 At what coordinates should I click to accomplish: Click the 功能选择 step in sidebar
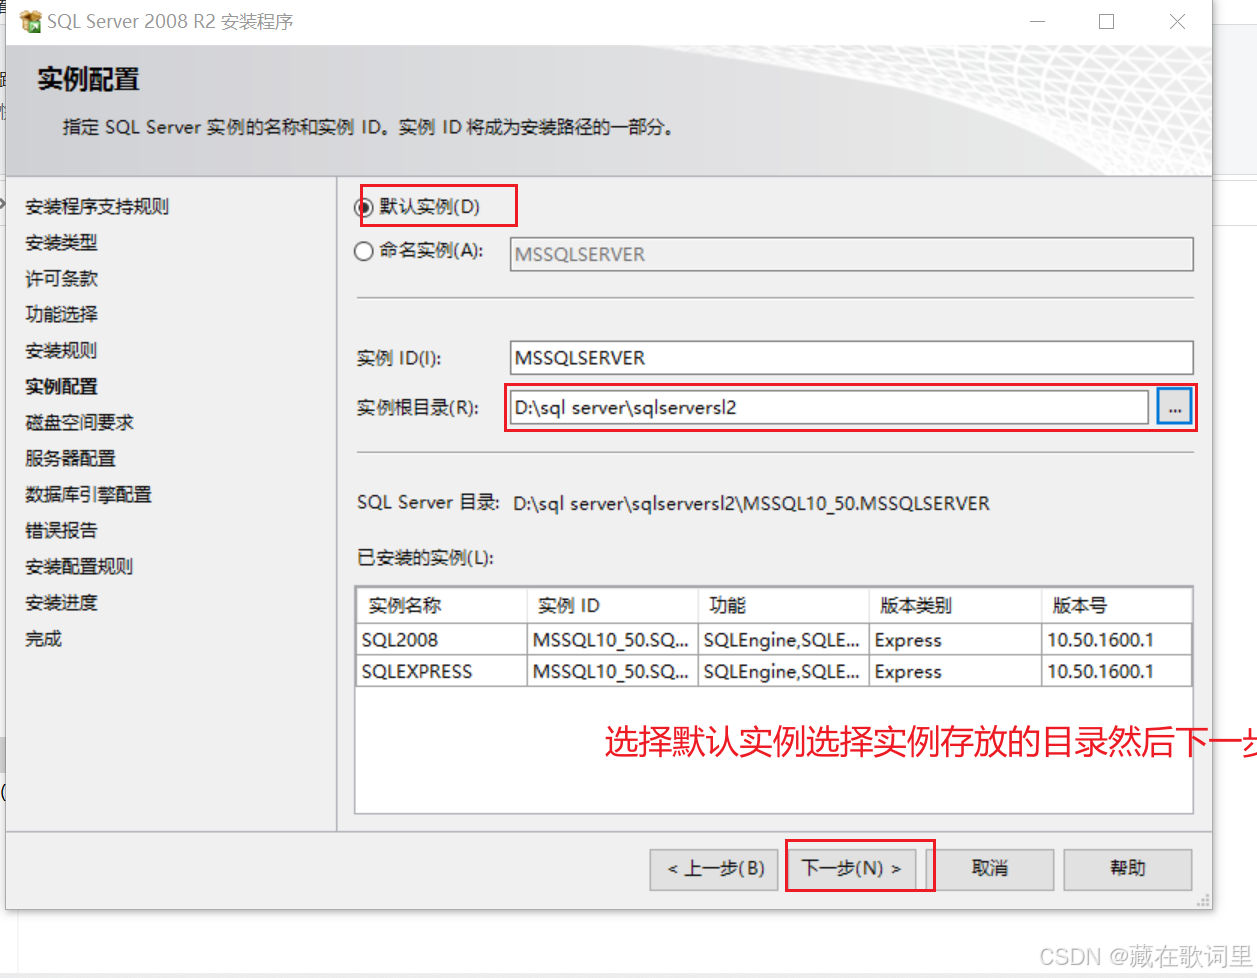click(61, 315)
